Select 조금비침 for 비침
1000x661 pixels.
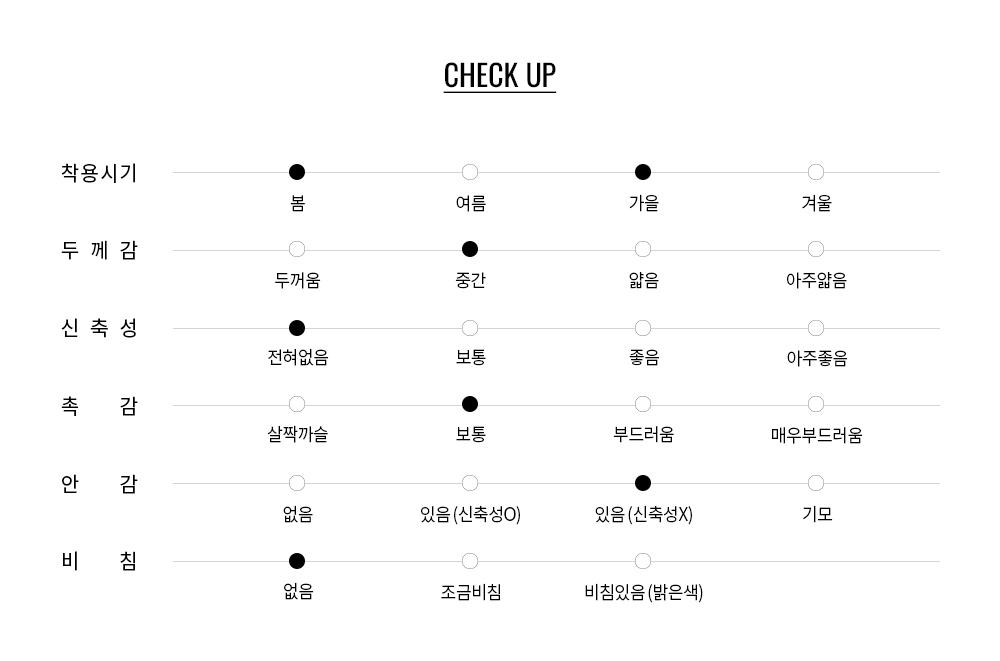click(x=470, y=561)
